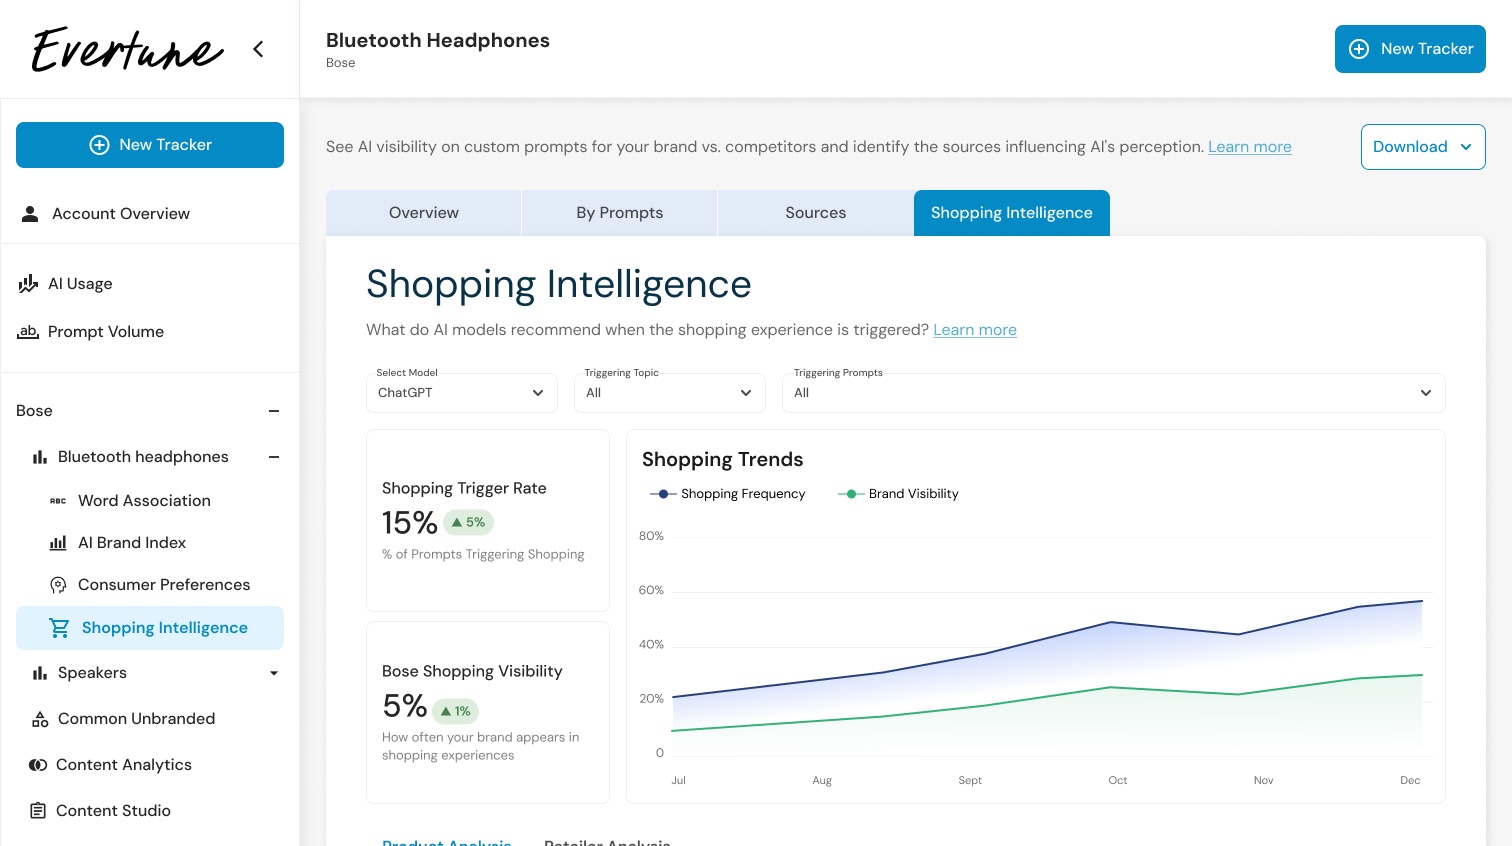
Task: Select the Shopping Intelligence tab
Action: (1012, 213)
